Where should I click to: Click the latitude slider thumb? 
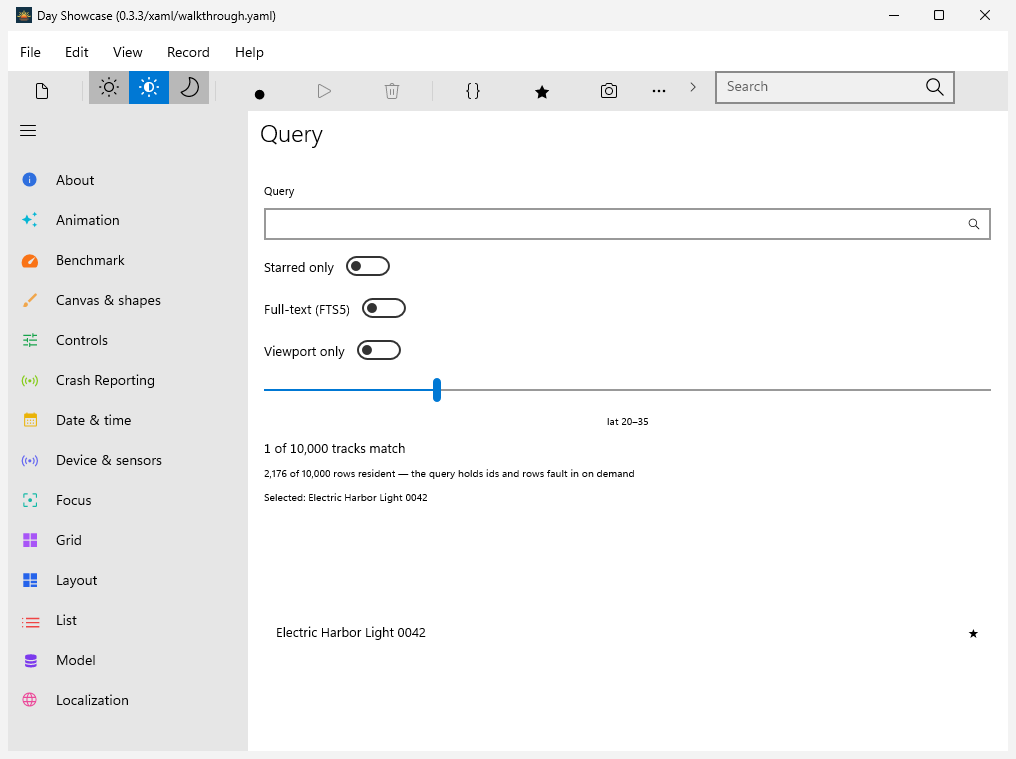click(437, 390)
